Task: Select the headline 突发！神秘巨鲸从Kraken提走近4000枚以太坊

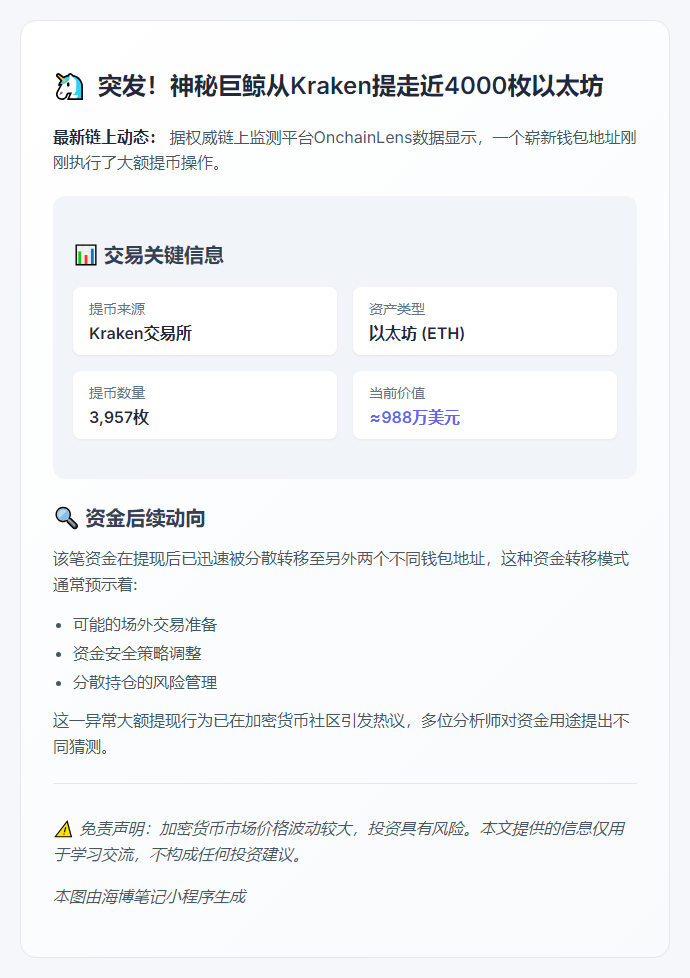Action: pos(350,86)
